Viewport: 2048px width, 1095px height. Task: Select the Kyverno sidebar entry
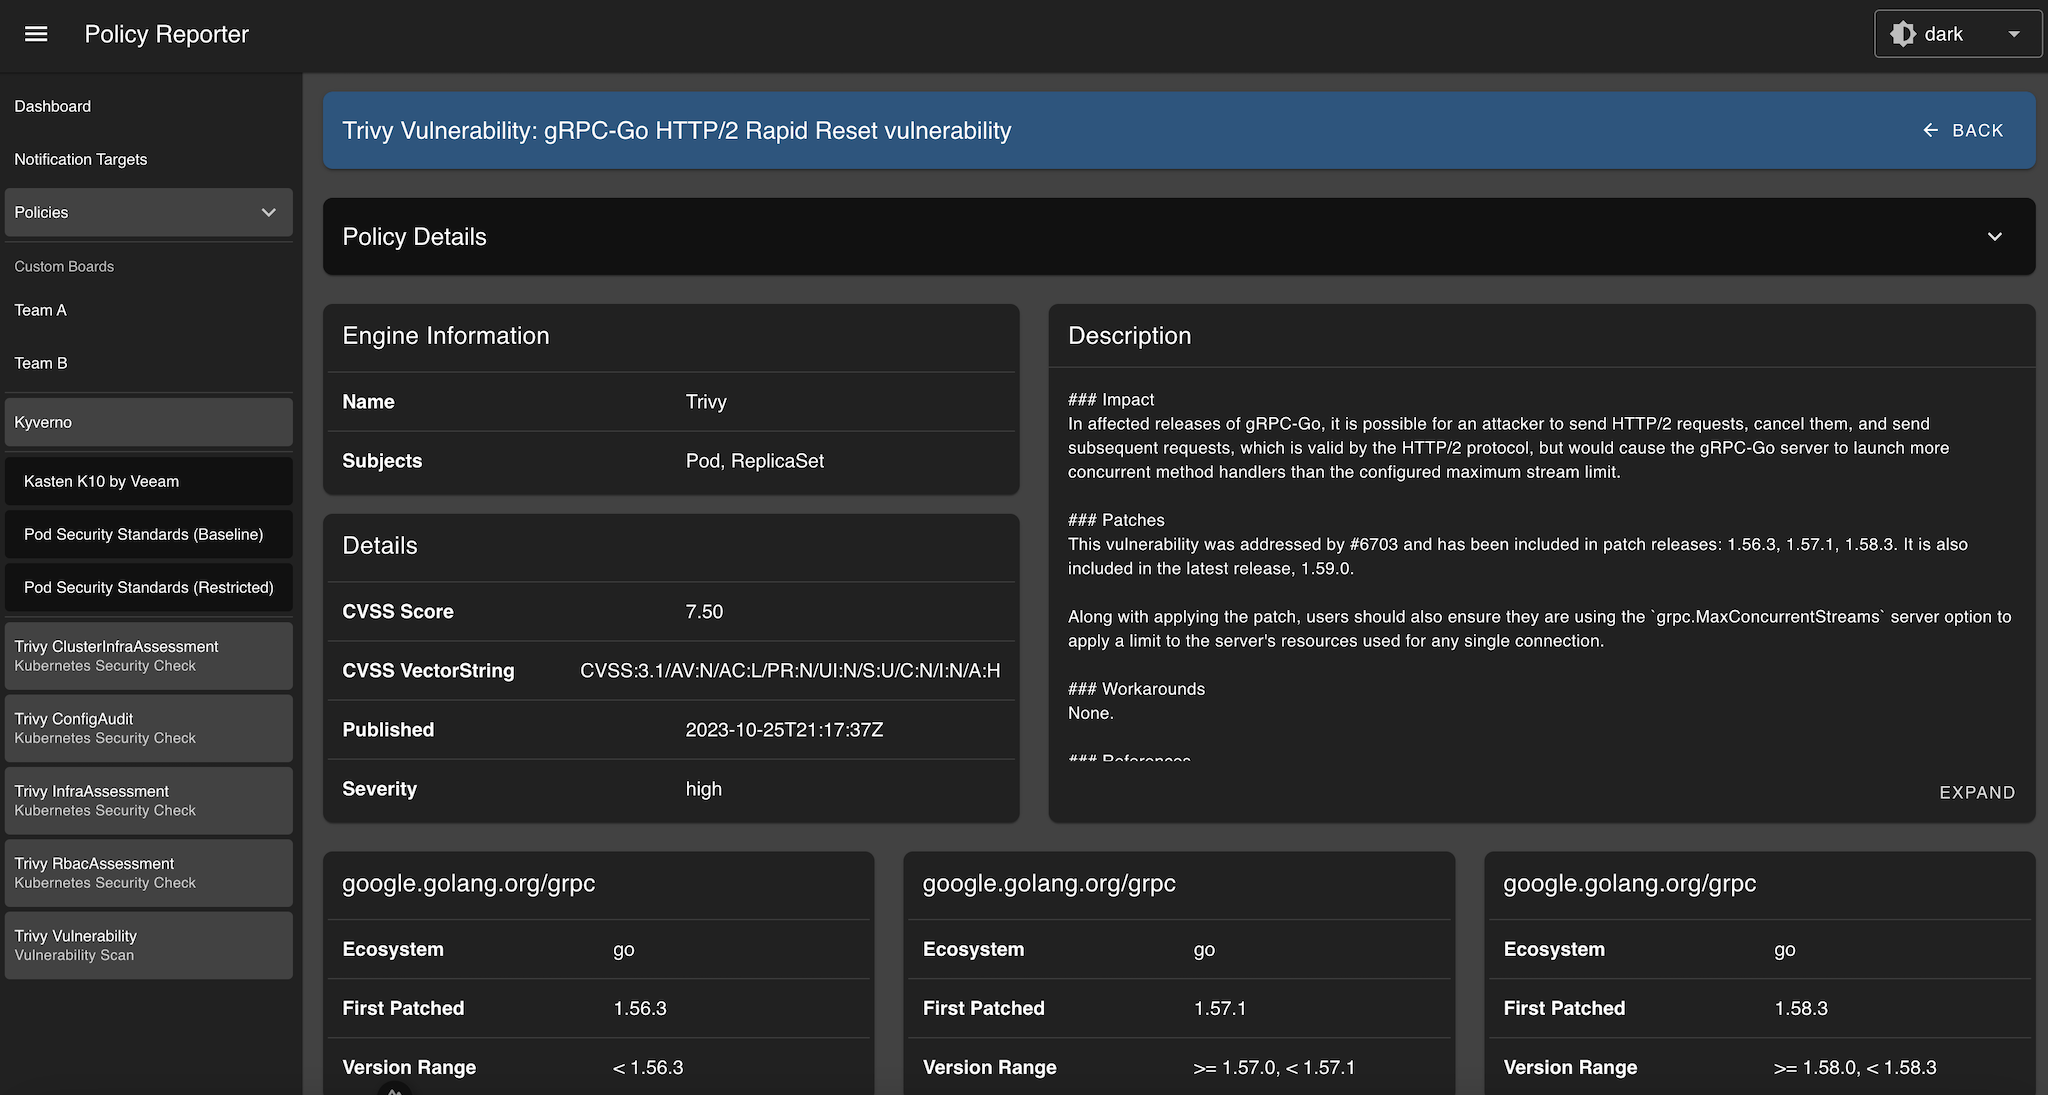pyautogui.click(x=148, y=422)
